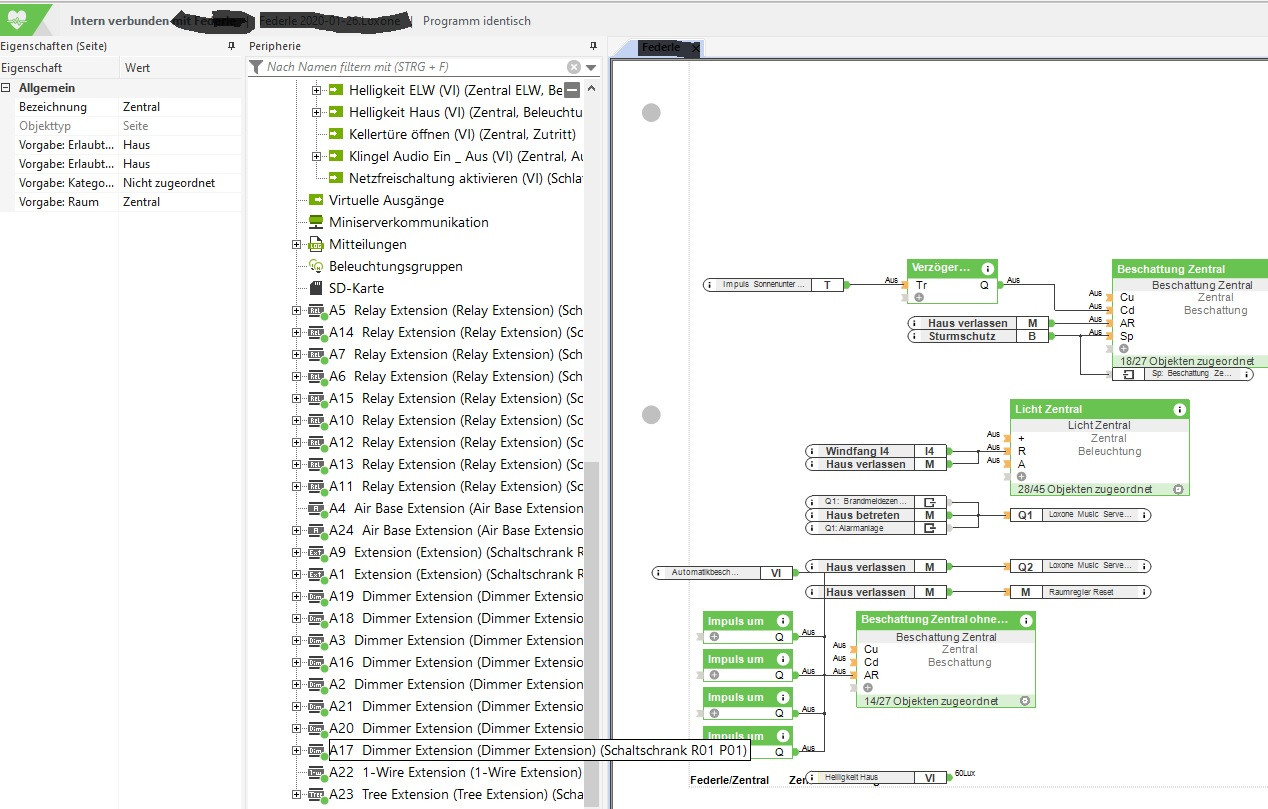Click into the name filter search field

point(410,67)
